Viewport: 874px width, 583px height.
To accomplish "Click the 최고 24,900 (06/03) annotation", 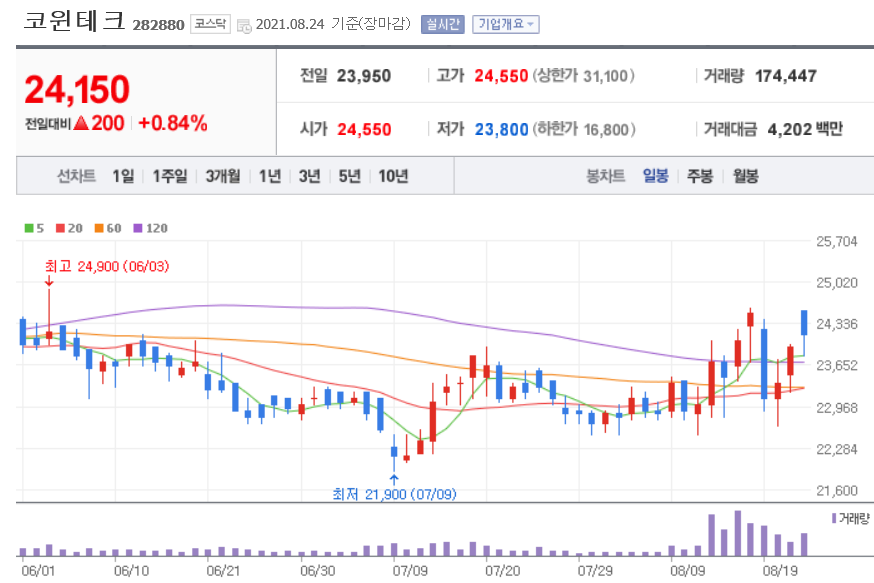I will click(x=107, y=266).
